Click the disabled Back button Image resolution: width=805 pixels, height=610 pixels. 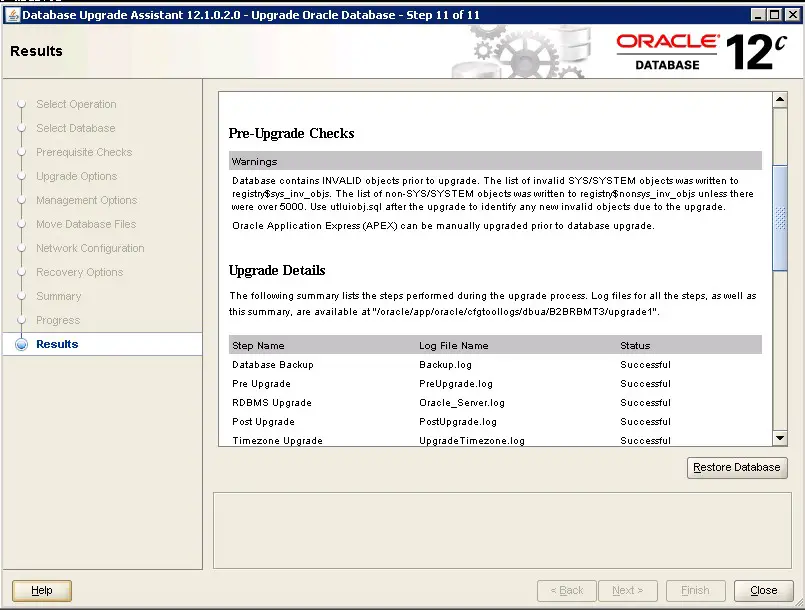[566, 590]
